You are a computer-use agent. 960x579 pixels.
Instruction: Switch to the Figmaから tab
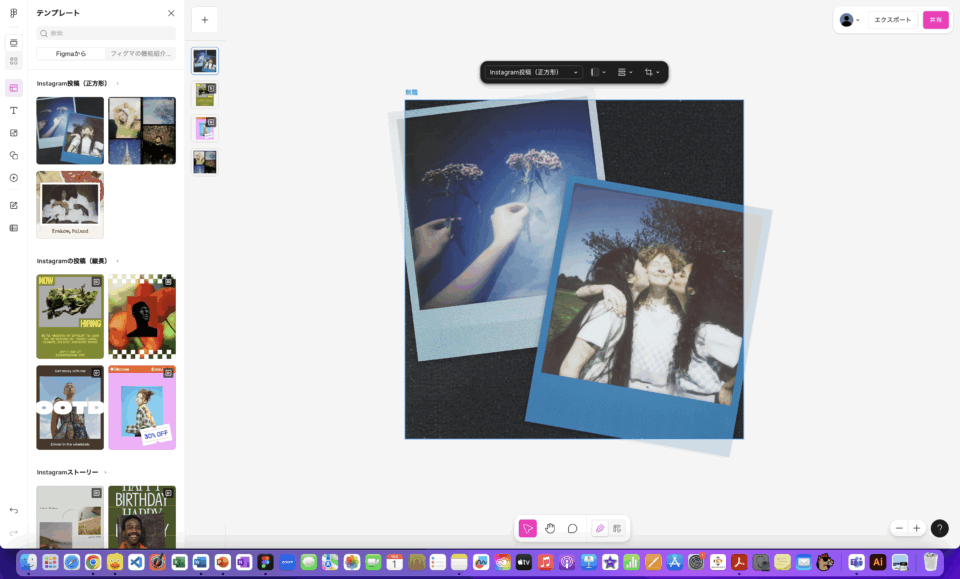71,53
